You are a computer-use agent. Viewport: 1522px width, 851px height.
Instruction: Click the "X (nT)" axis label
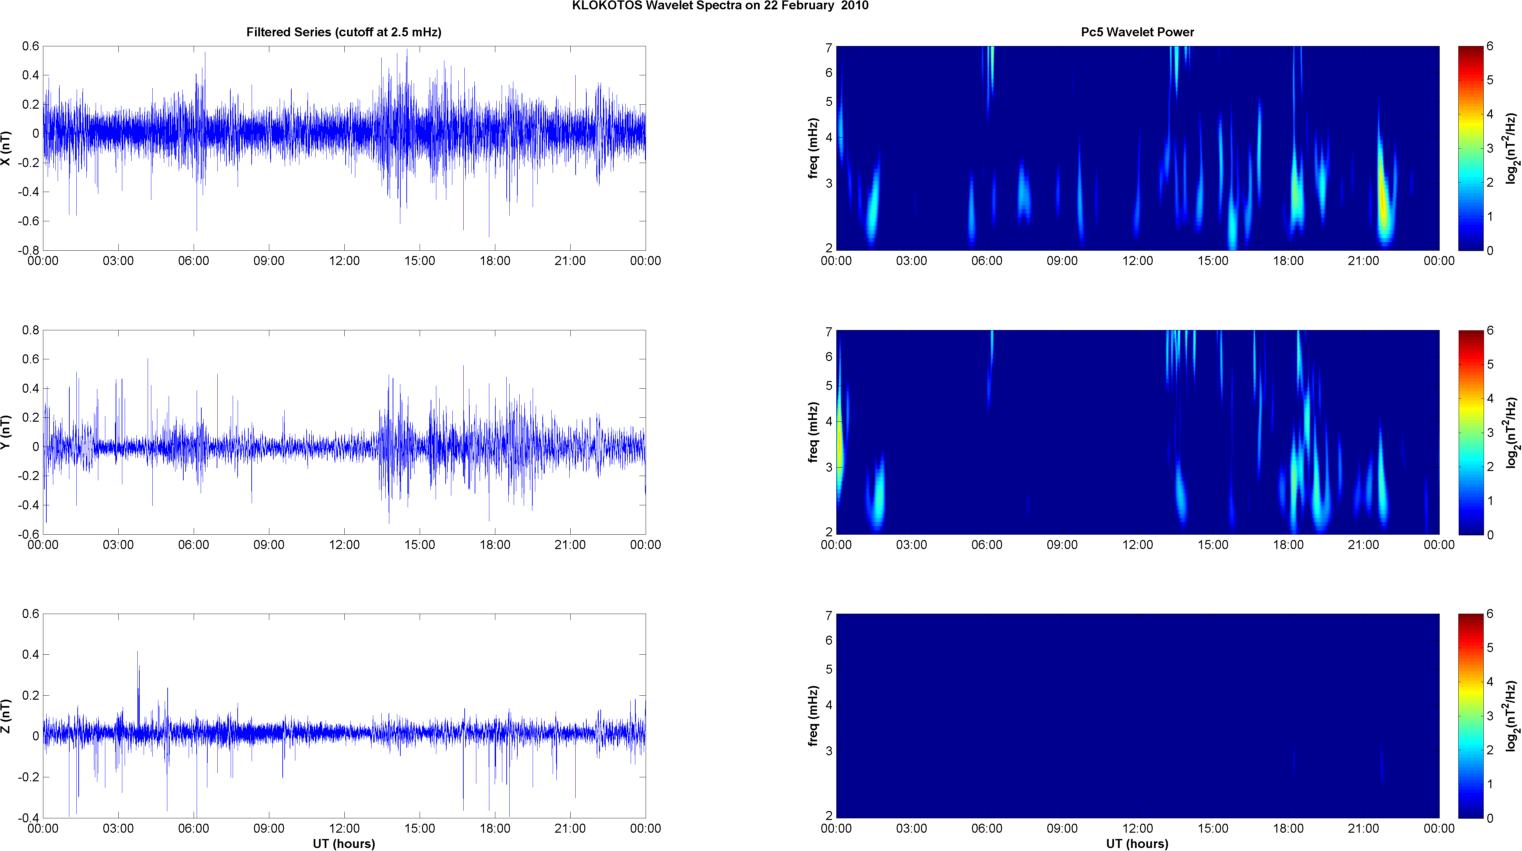point(7,148)
